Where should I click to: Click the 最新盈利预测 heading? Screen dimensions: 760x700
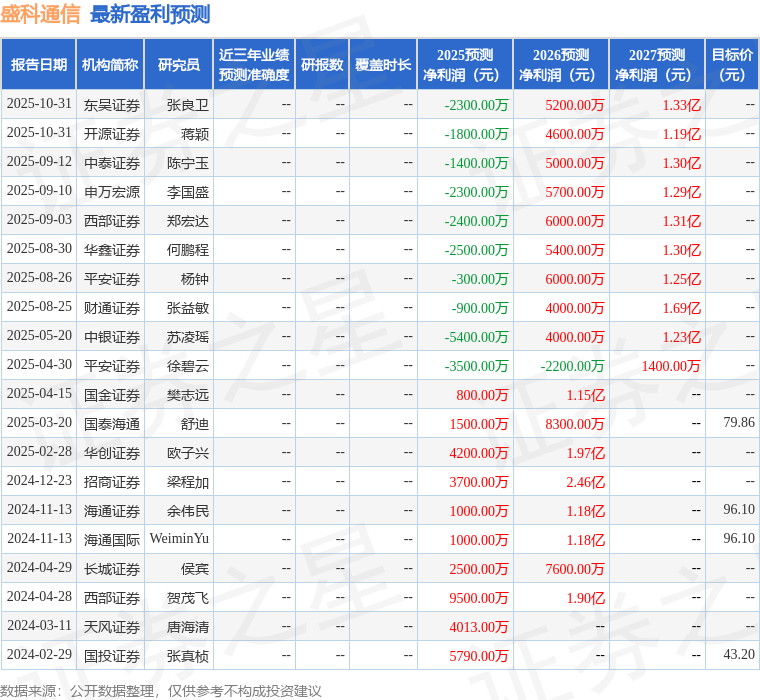pos(150,14)
